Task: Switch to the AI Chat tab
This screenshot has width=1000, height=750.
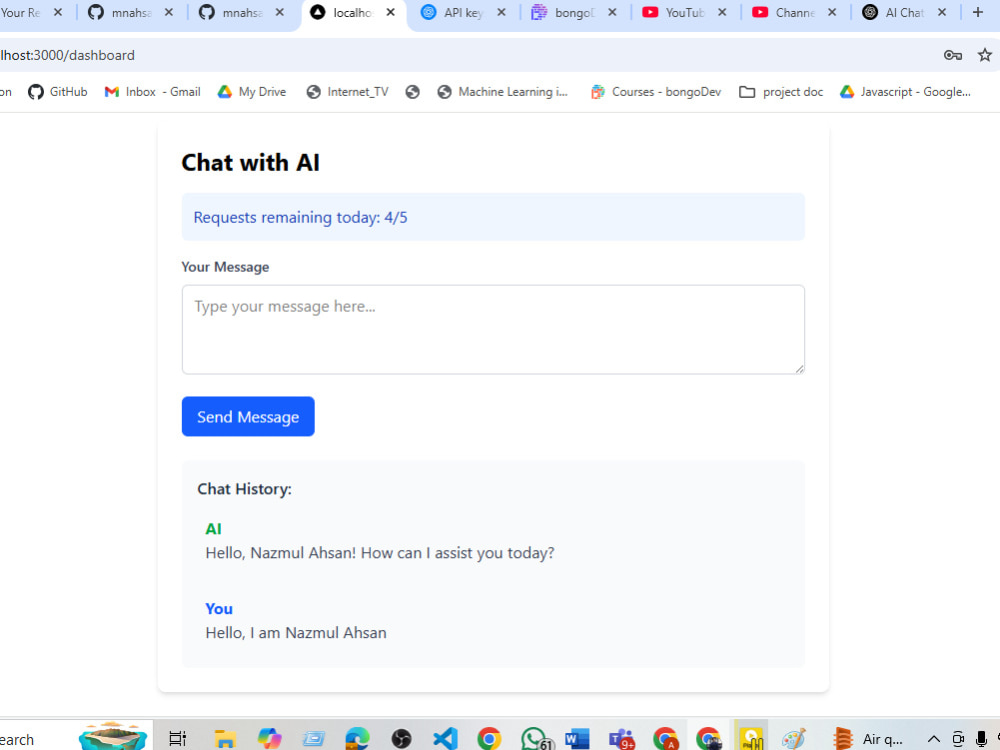Action: [904, 12]
